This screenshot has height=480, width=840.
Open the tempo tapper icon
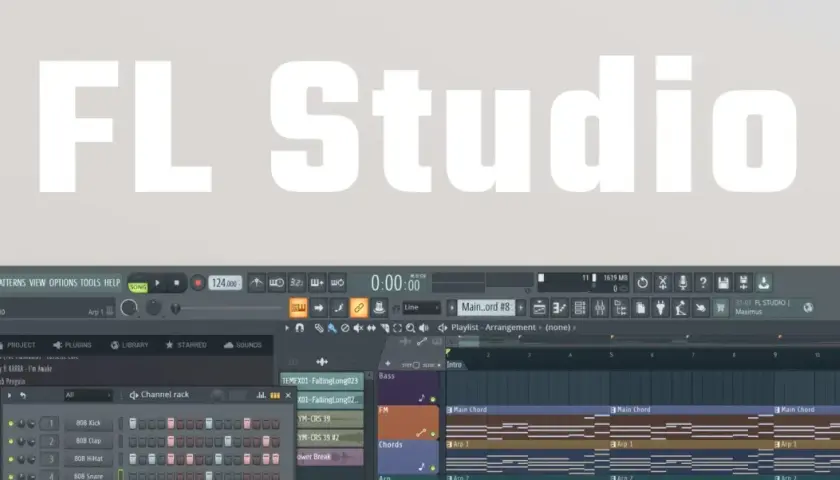tap(681, 308)
